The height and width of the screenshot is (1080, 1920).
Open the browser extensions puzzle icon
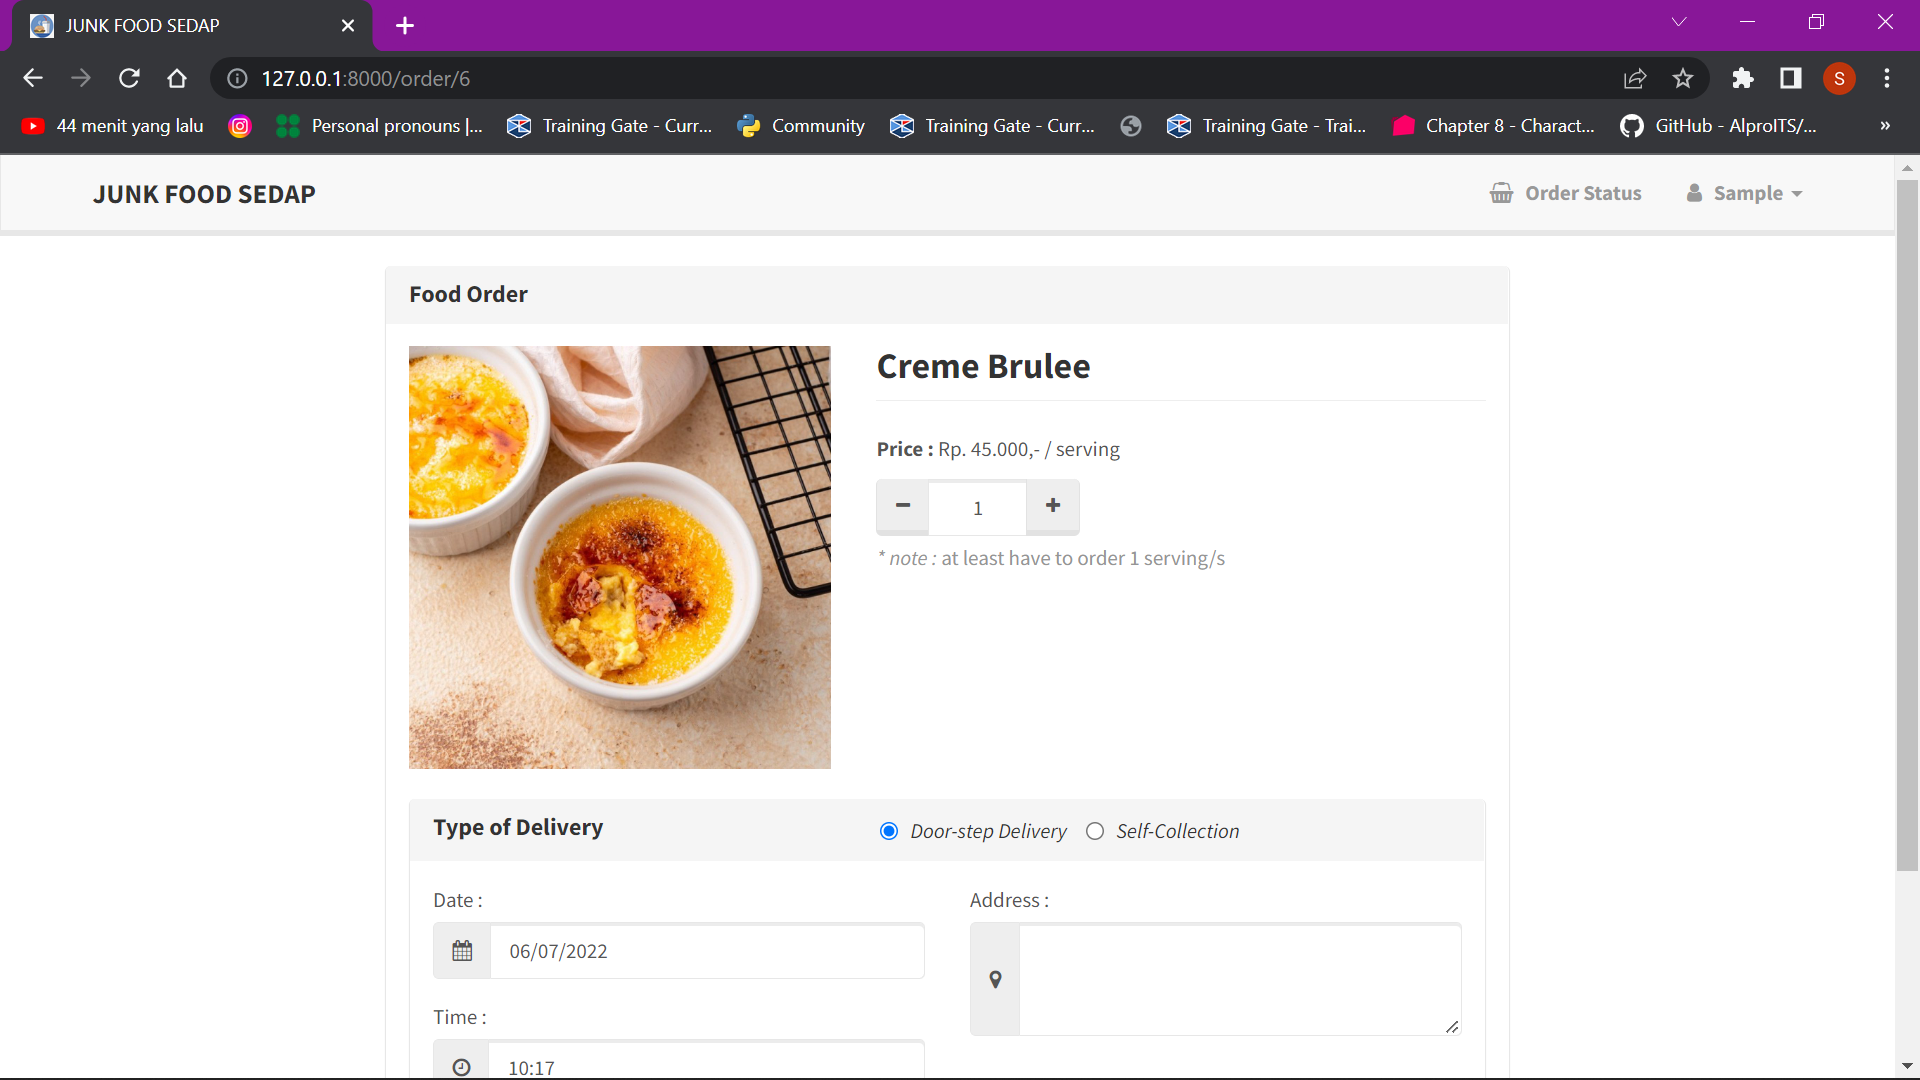click(x=1743, y=78)
